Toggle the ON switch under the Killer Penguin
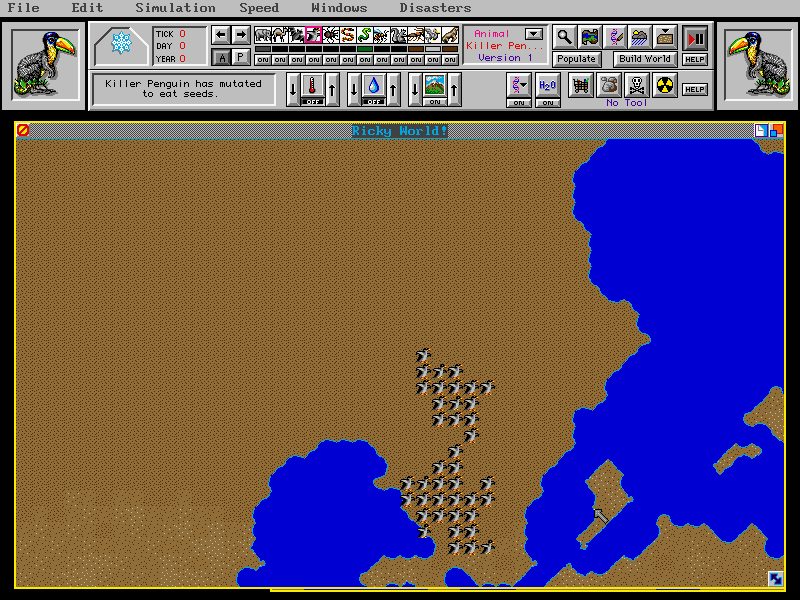This screenshot has width=800, height=600. click(x=314, y=60)
